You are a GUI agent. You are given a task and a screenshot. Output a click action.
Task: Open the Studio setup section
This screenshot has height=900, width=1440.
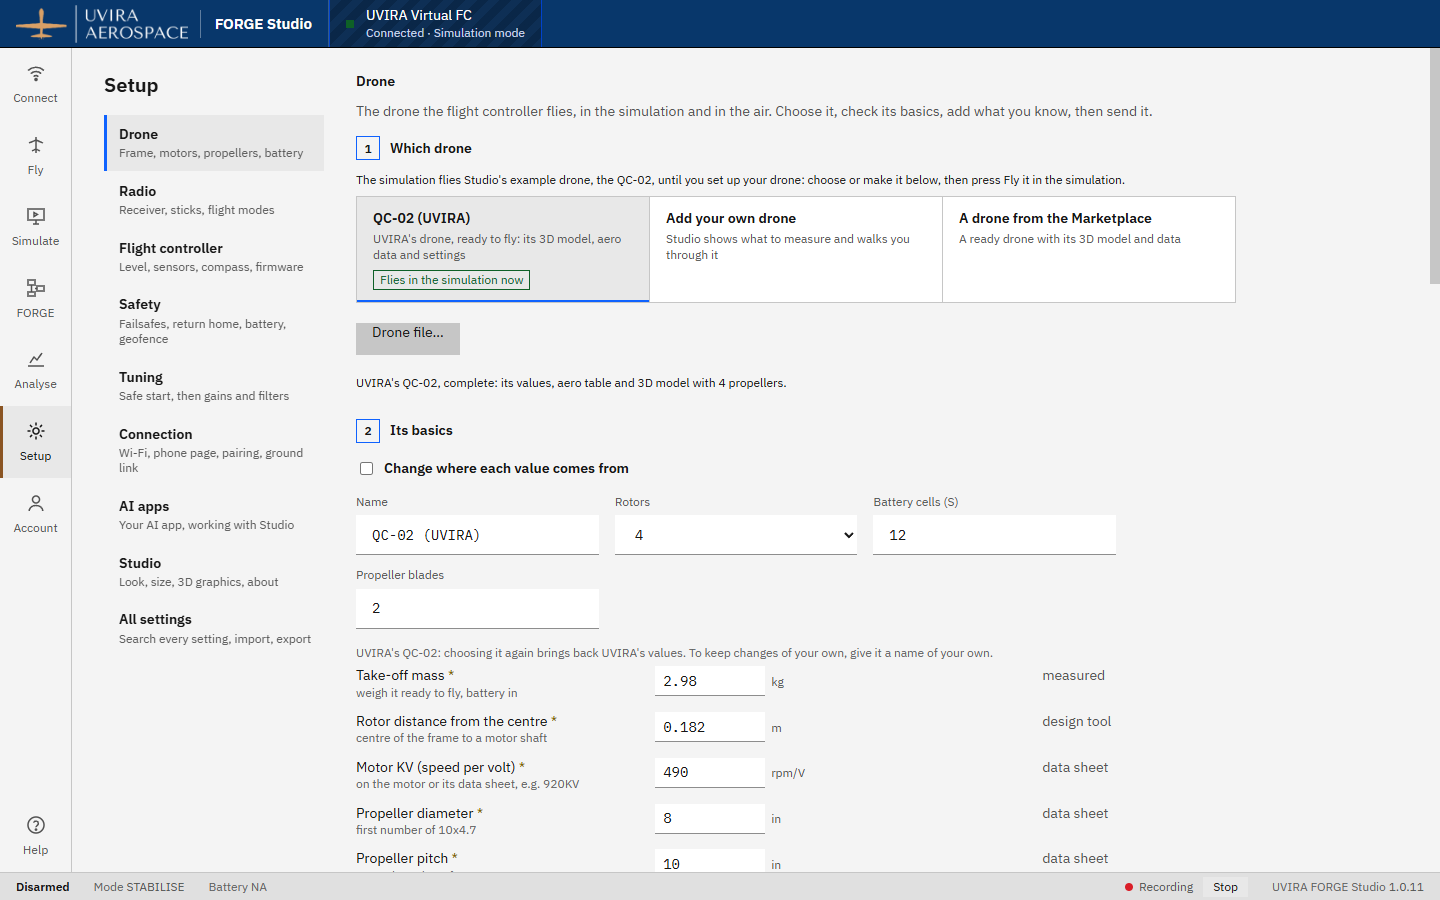[214, 572]
